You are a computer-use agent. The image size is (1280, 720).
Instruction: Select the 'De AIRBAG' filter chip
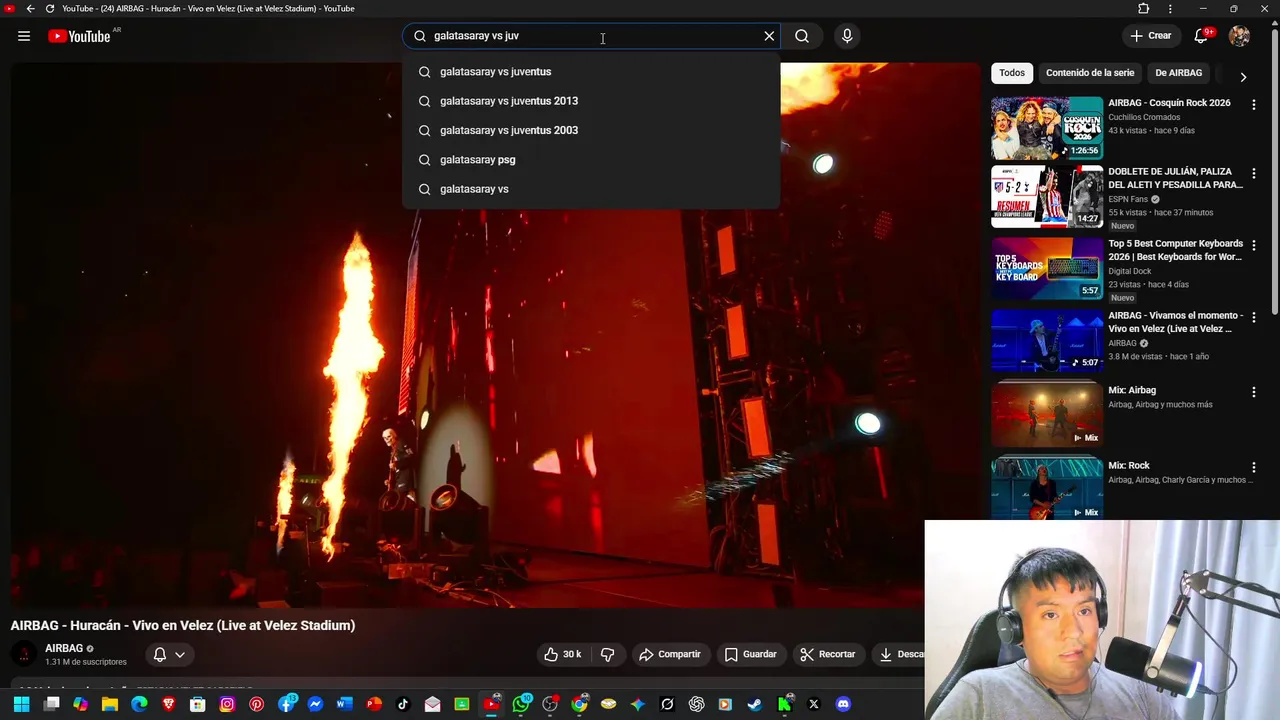(1178, 73)
